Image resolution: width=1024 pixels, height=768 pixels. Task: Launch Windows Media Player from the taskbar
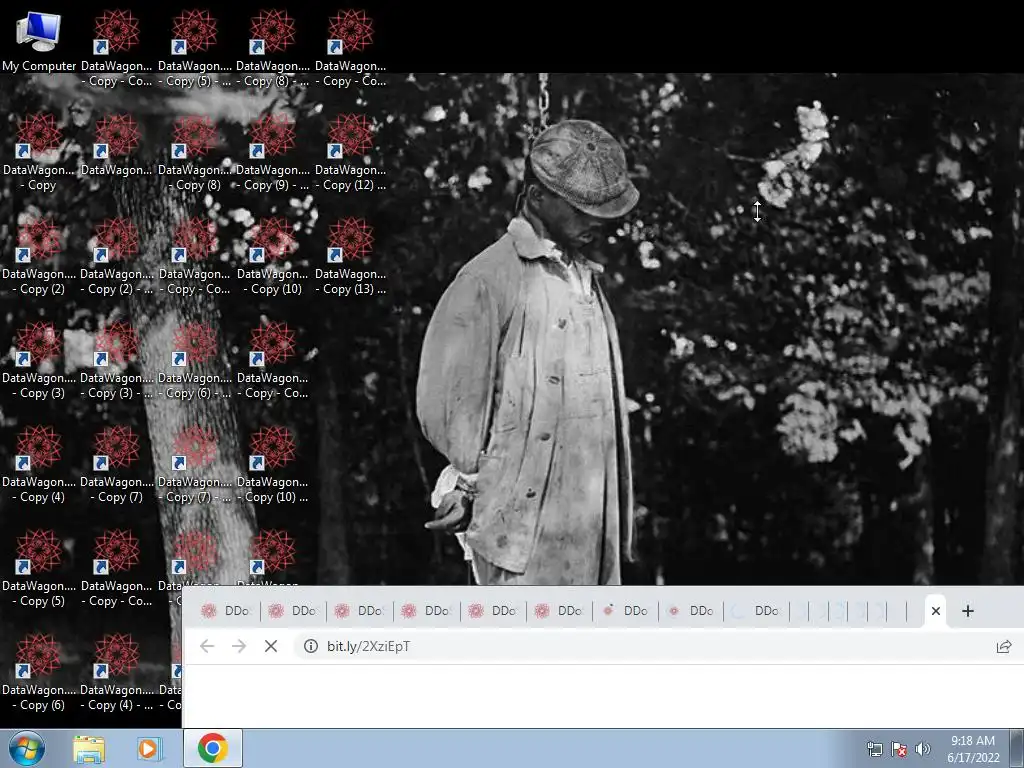149,749
